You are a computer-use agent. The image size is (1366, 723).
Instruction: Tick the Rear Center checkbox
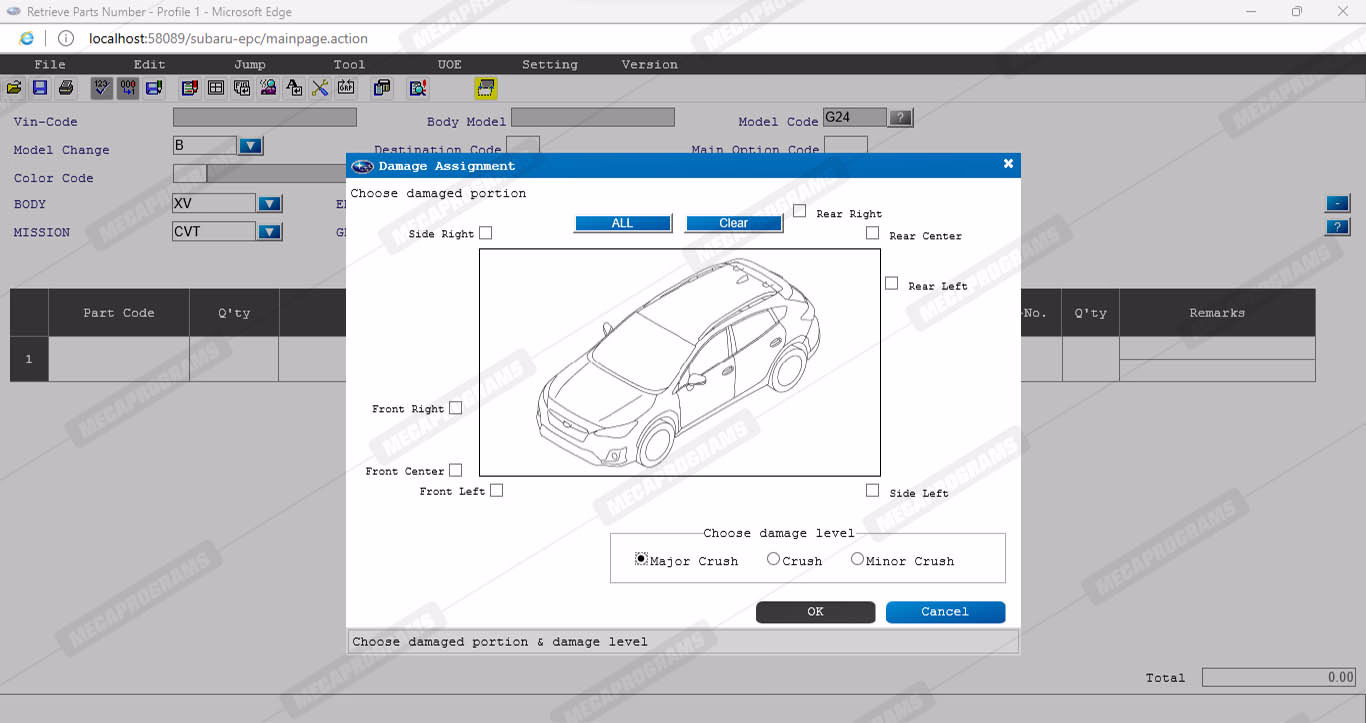tap(873, 233)
